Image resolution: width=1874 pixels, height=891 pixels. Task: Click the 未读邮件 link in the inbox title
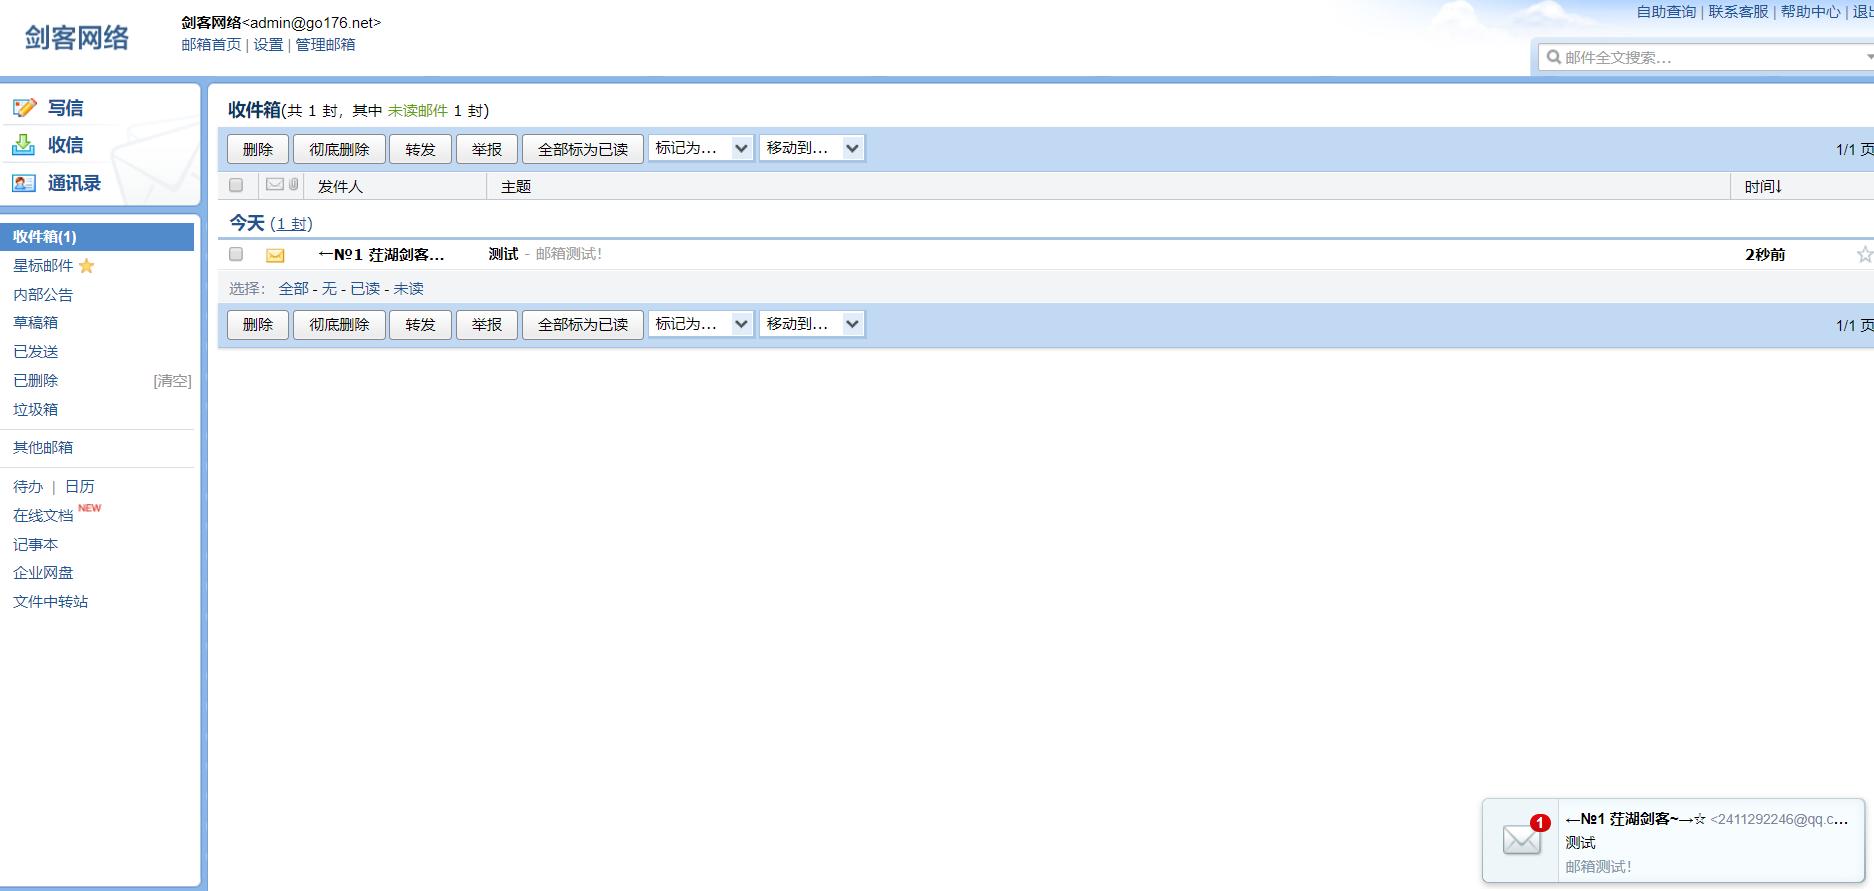pyautogui.click(x=418, y=111)
